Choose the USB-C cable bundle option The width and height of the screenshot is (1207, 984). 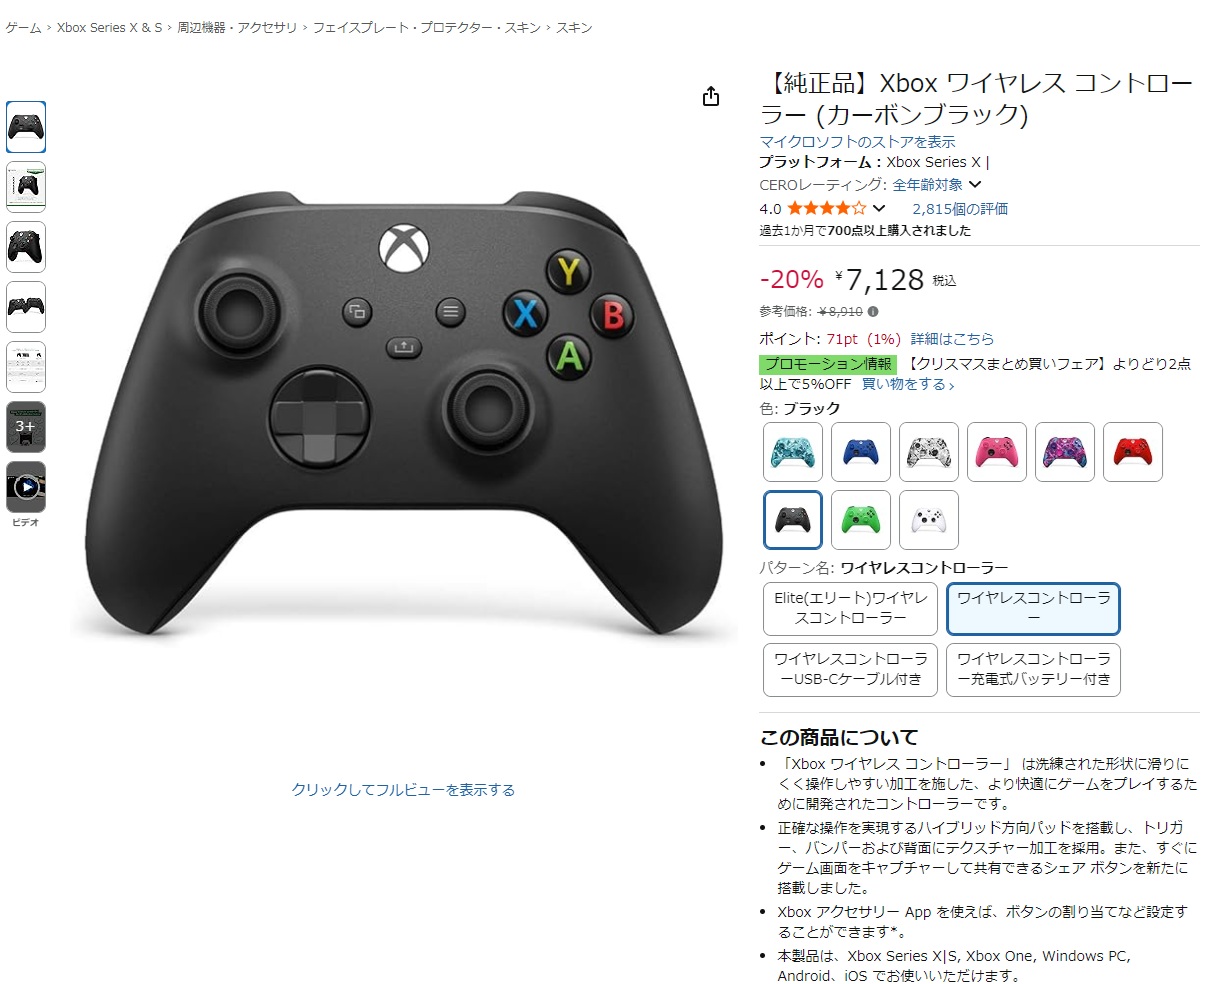(851, 669)
